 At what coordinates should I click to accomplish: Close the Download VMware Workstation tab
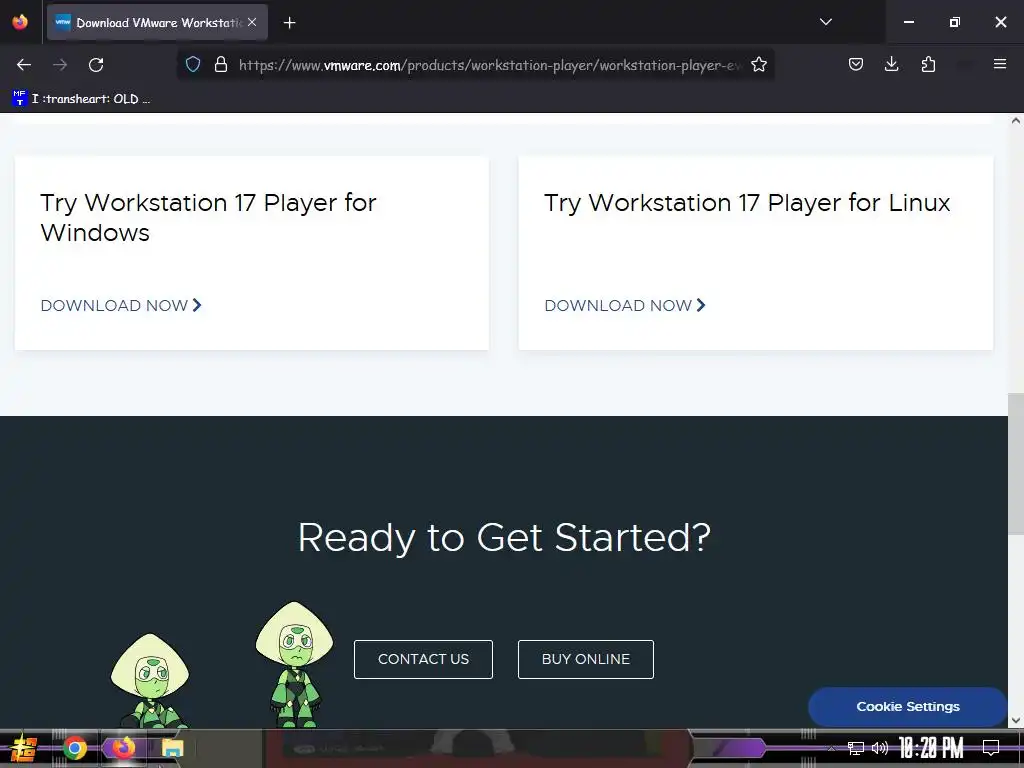click(252, 22)
